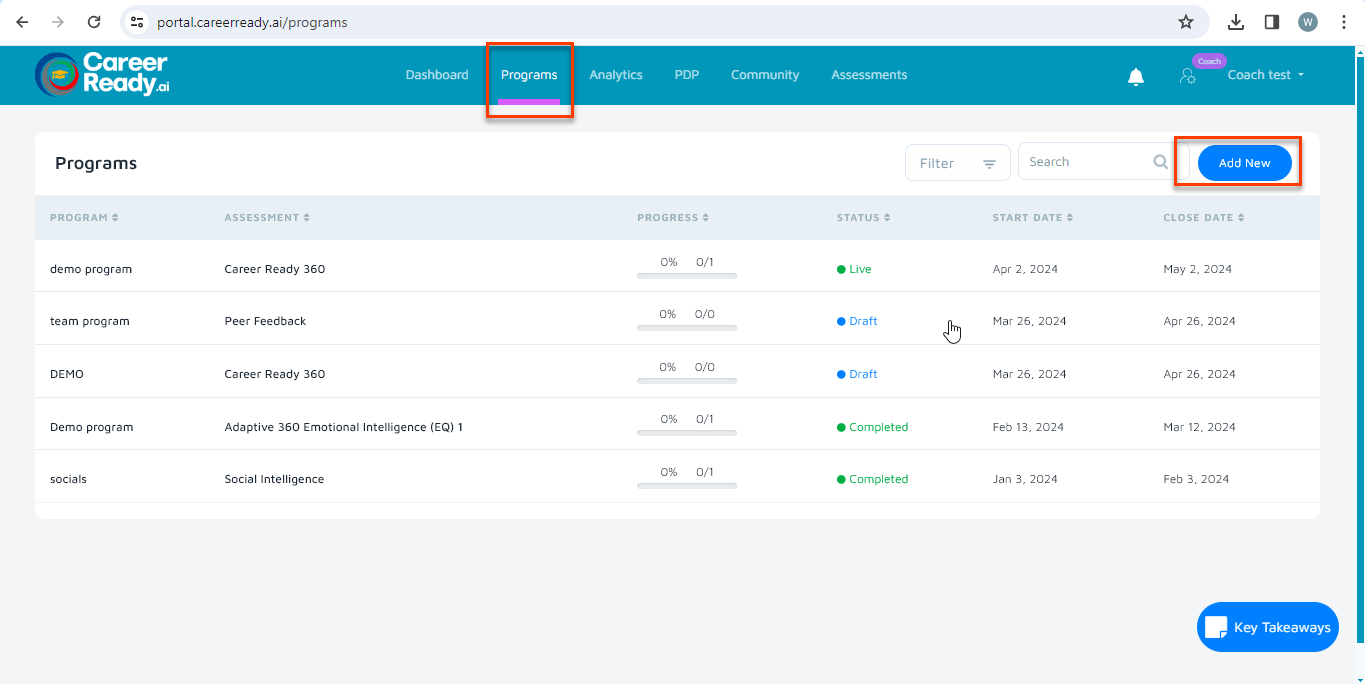The image size is (1365, 684).
Task: Open the browser downloads icon
Action: pos(1236,22)
